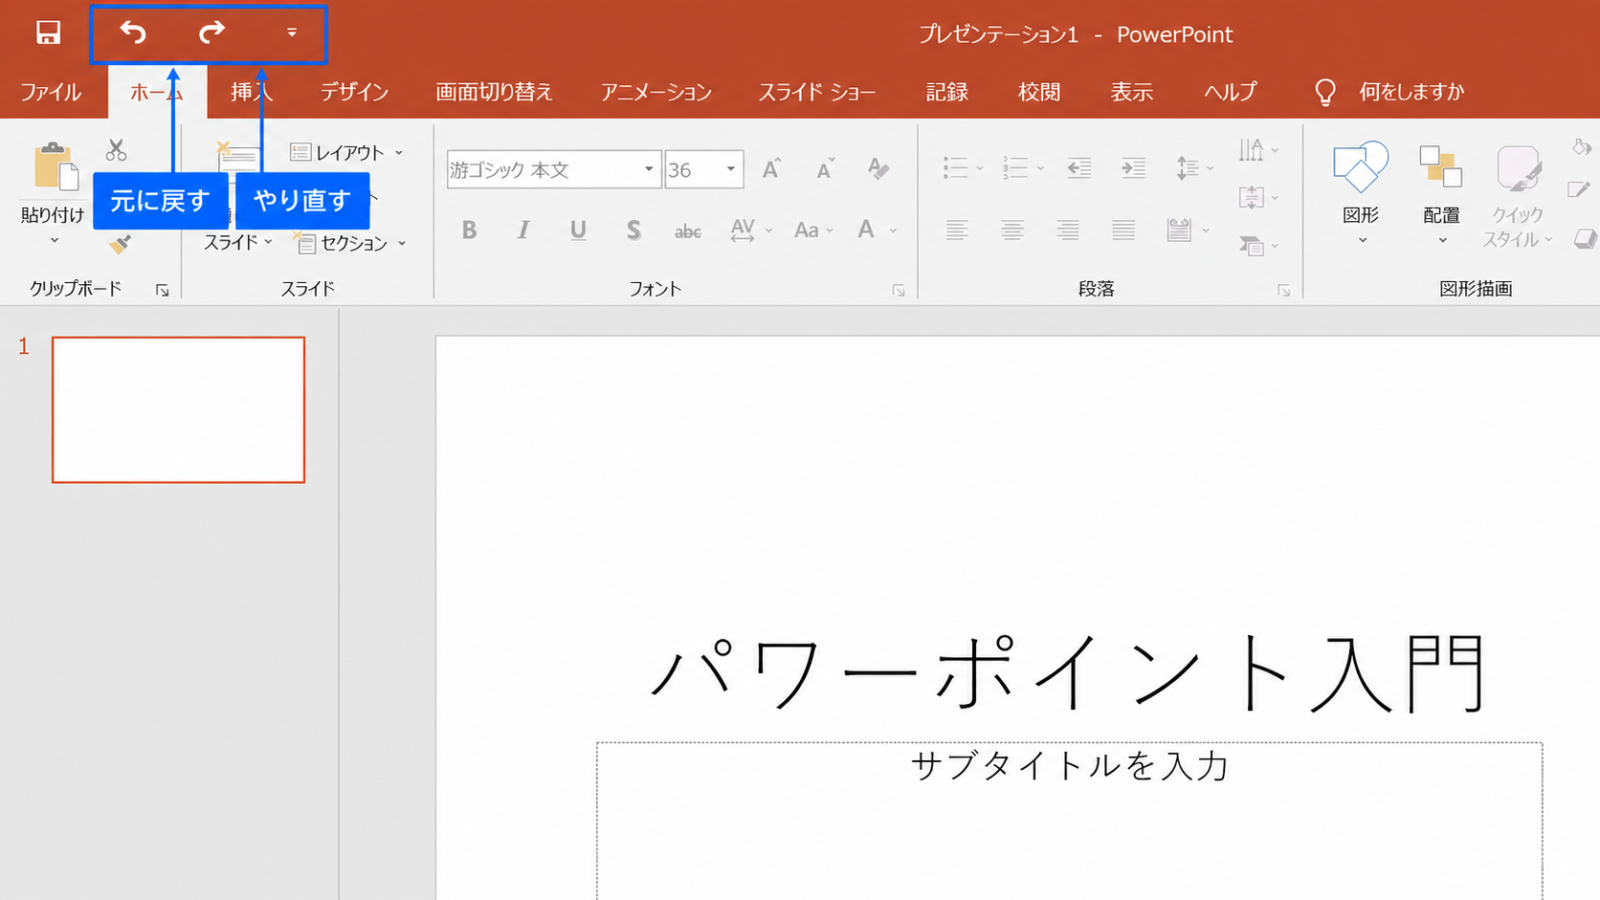Switch to the 表示 tab
This screenshot has height=900, width=1600.
coord(1132,92)
